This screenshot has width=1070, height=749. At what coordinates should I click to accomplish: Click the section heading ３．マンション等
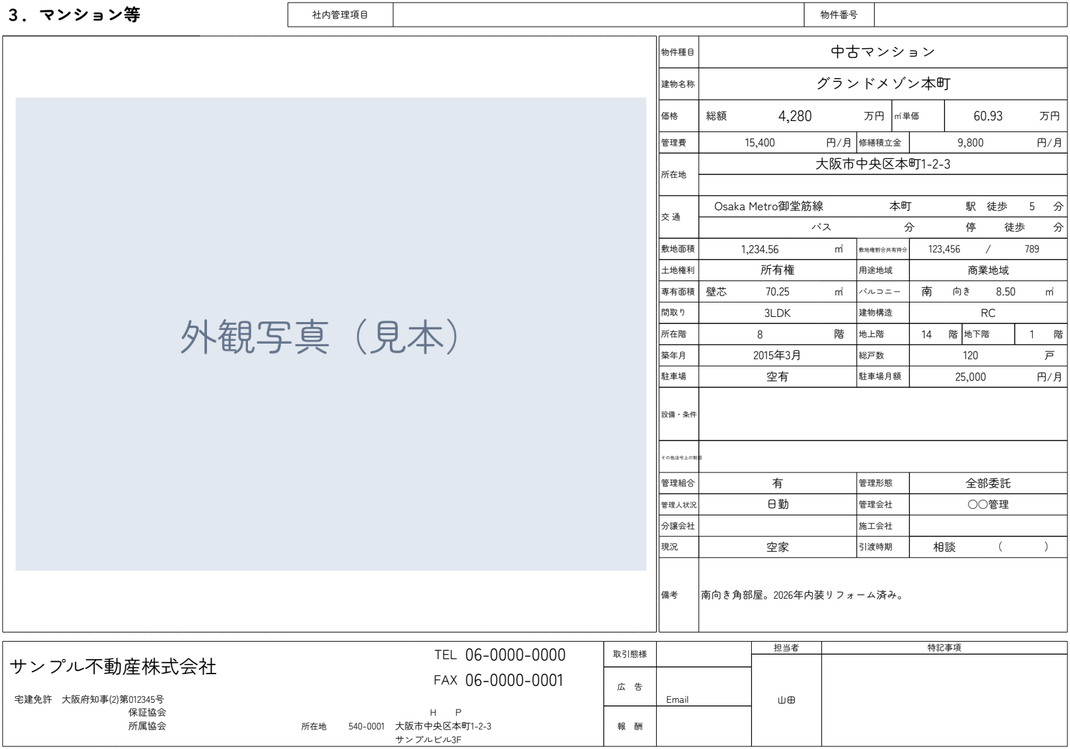pyautogui.click(x=74, y=15)
